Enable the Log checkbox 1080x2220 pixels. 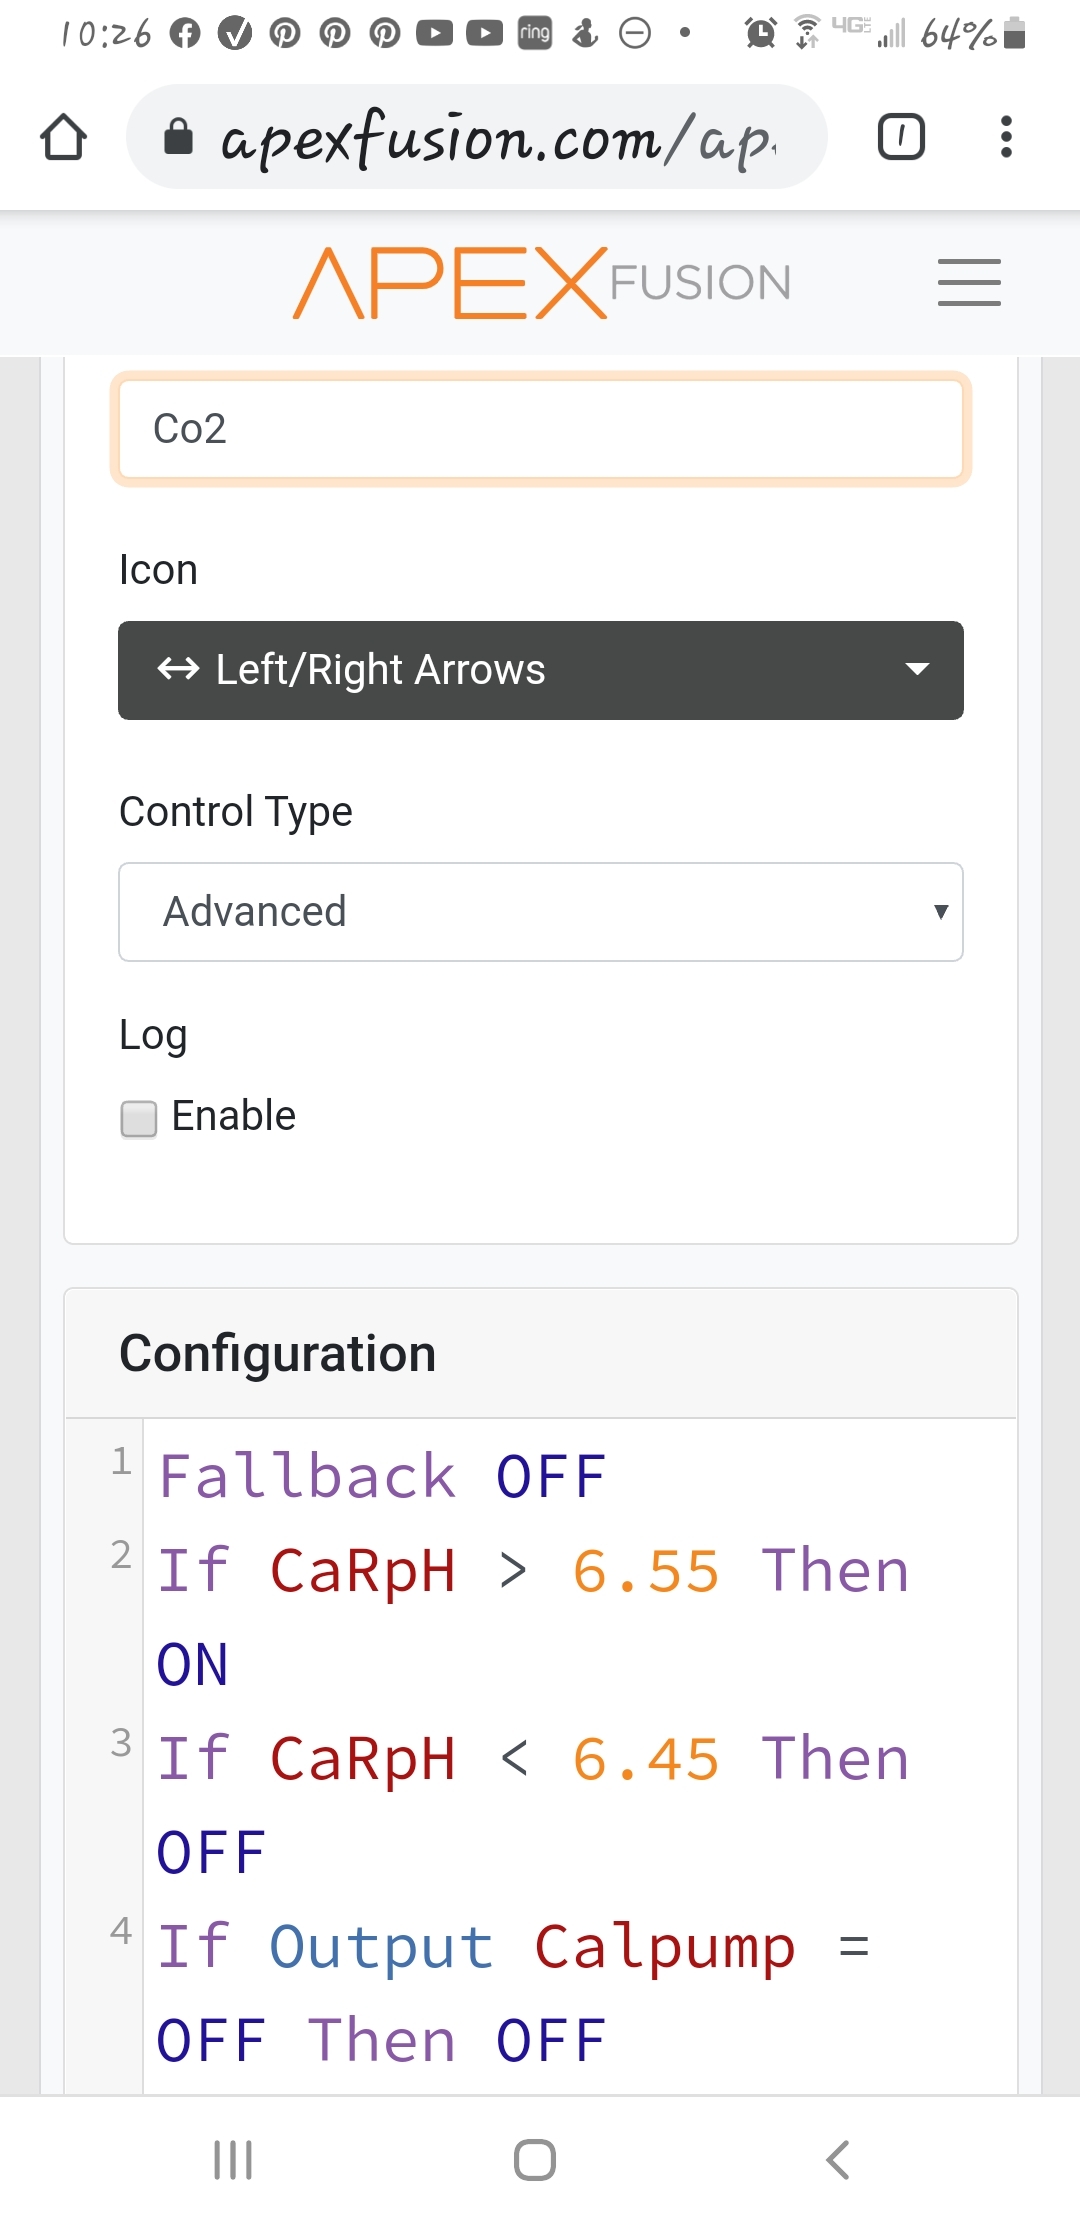click(x=139, y=1119)
